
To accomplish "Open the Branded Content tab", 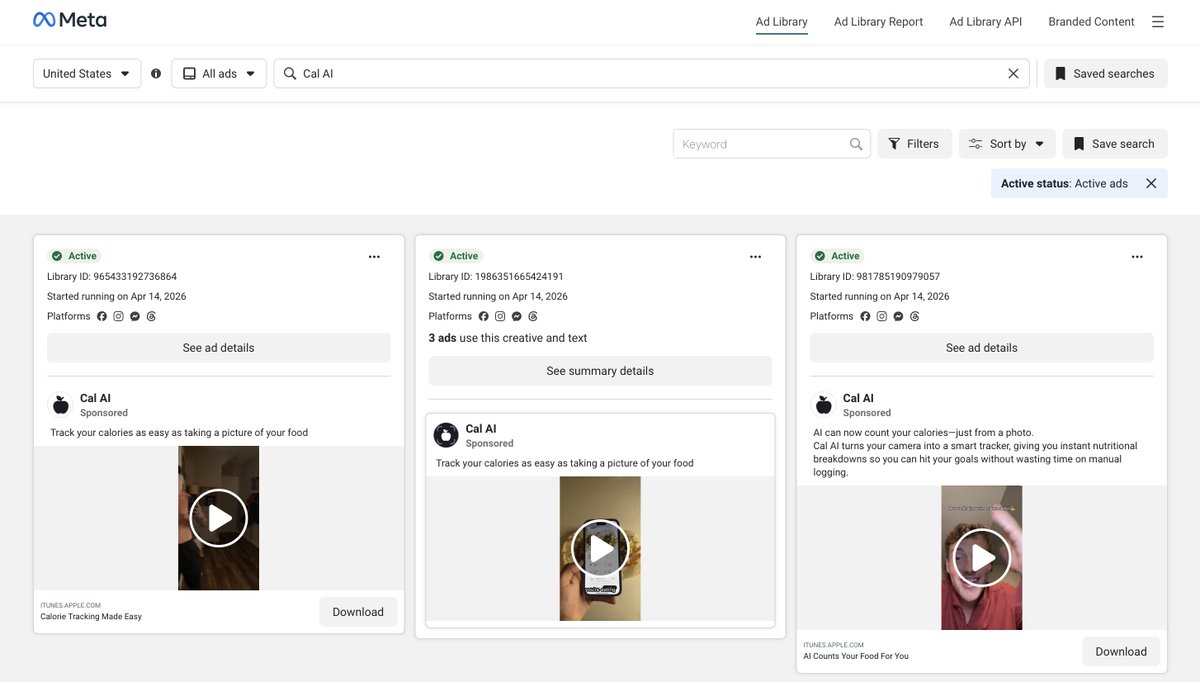I will [1091, 22].
